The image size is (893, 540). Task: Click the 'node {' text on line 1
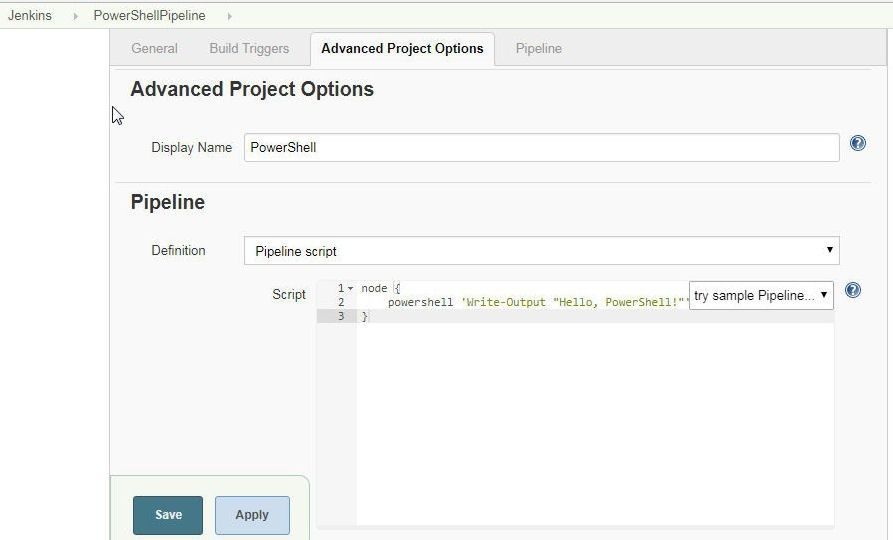tap(381, 288)
